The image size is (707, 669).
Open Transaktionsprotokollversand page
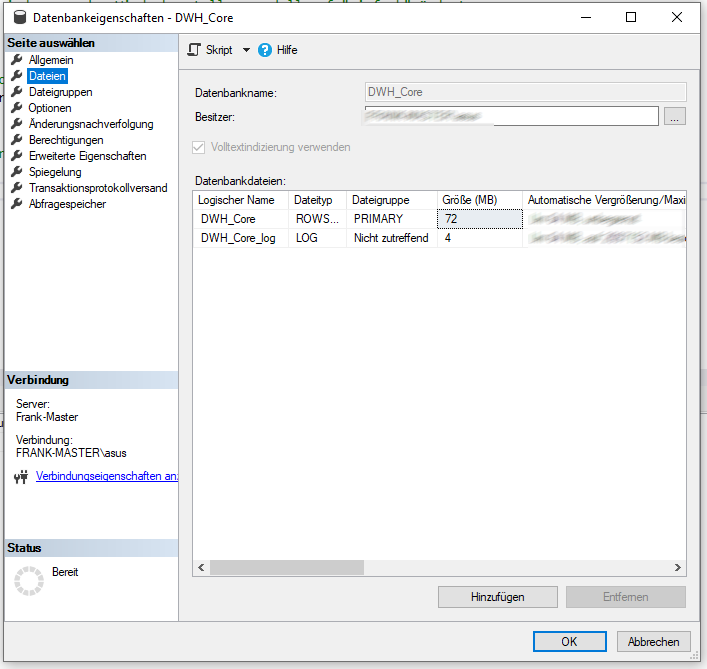coord(98,188)
